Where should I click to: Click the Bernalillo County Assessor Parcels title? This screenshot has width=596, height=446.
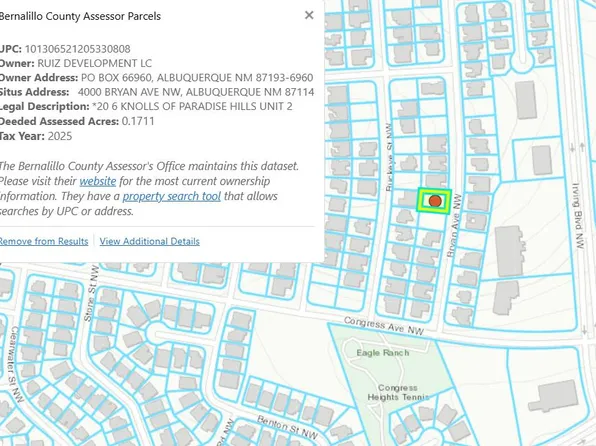(x=80, y=16)
